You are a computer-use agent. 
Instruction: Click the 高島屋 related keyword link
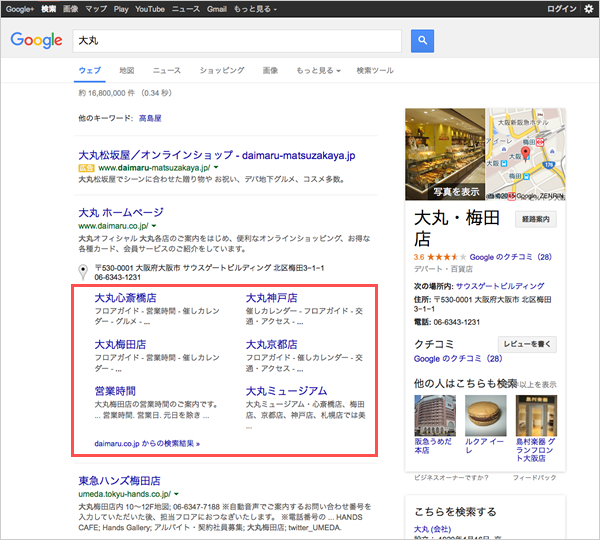click(x=150, y=118)
